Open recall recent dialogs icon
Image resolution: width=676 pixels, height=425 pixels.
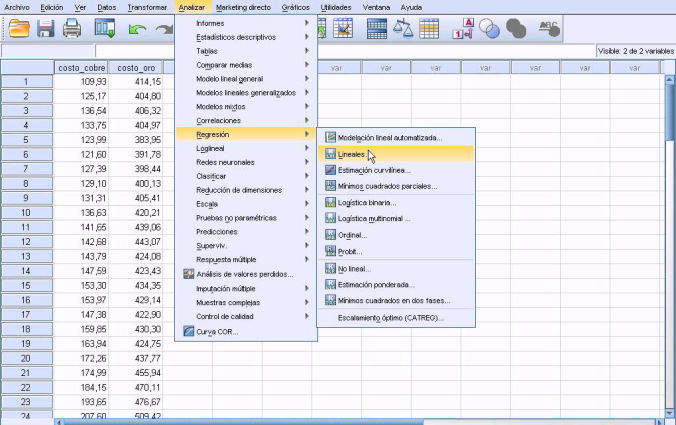pyautogui.click(x=105, y=29)
